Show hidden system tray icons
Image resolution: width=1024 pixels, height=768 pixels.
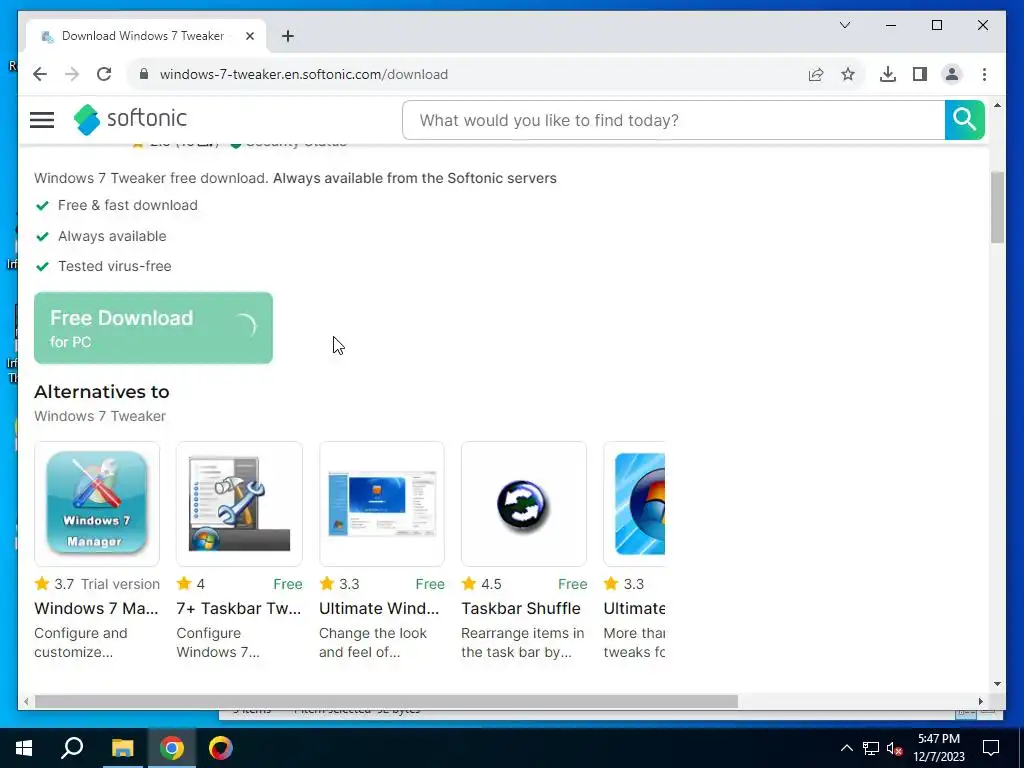(x=846, y=748)
